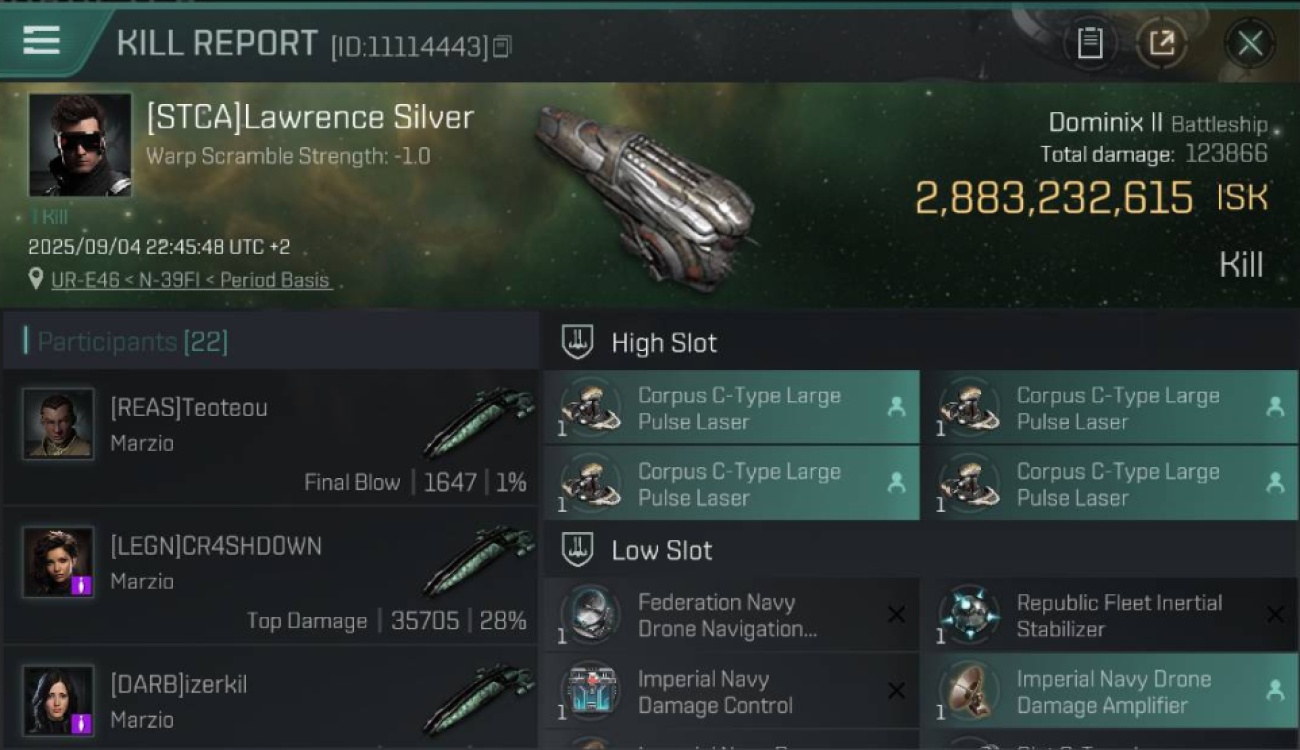Share the kill report via export icon

[1161, 43]
